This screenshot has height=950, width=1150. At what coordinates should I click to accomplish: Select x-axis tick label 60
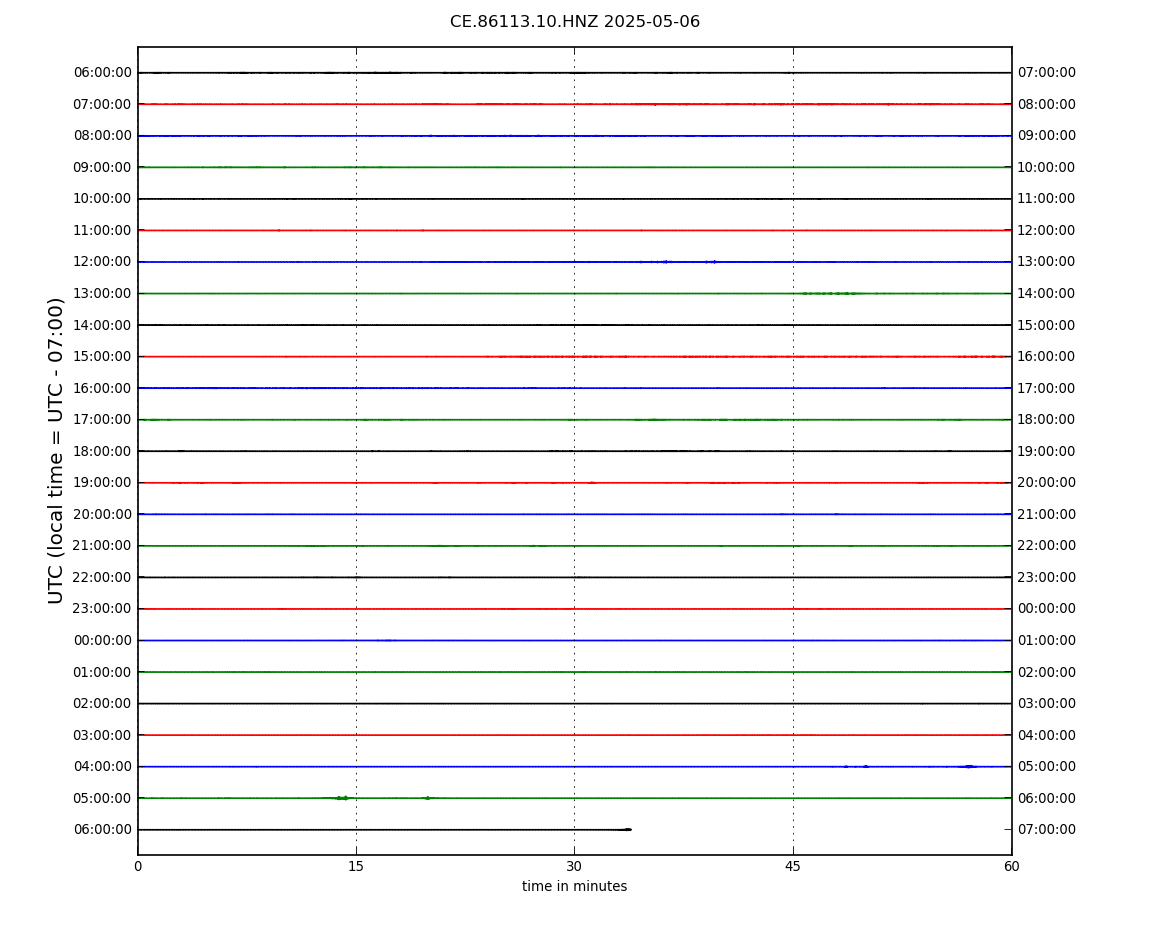tap(1011, 866)
